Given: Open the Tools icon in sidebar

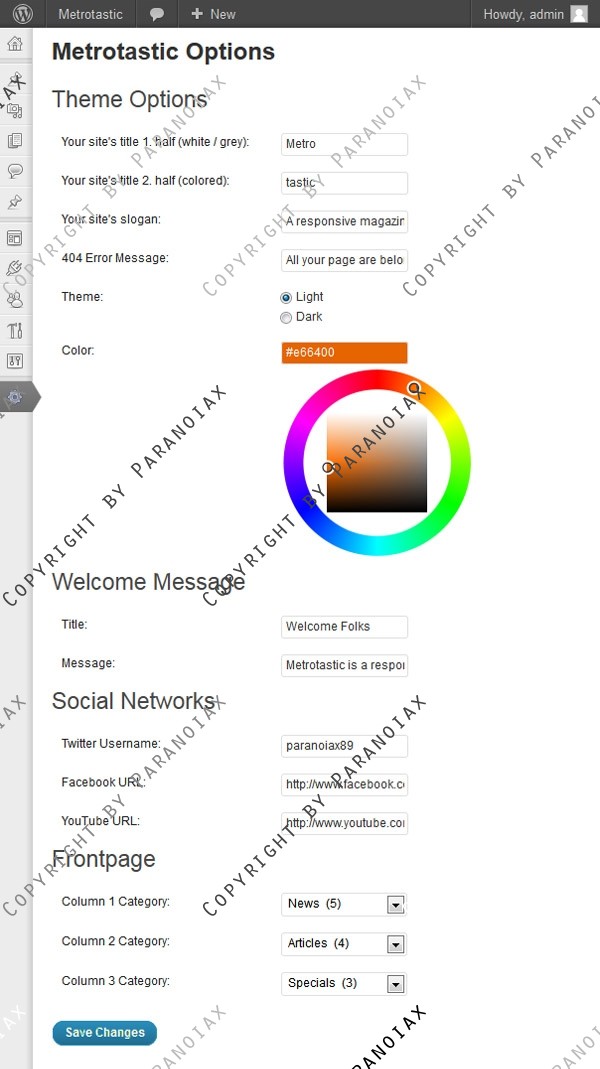Looking at the screenshot, I should (x=15, y=330).
